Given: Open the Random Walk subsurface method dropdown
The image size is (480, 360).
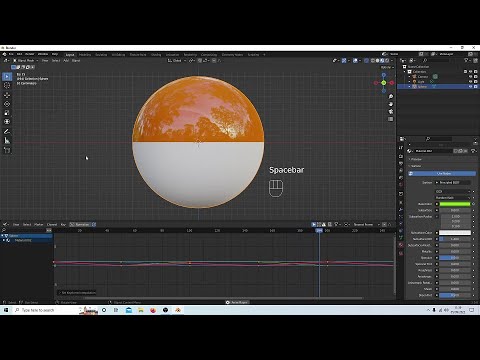Looking at the screenshot, I should pos(453,198).
